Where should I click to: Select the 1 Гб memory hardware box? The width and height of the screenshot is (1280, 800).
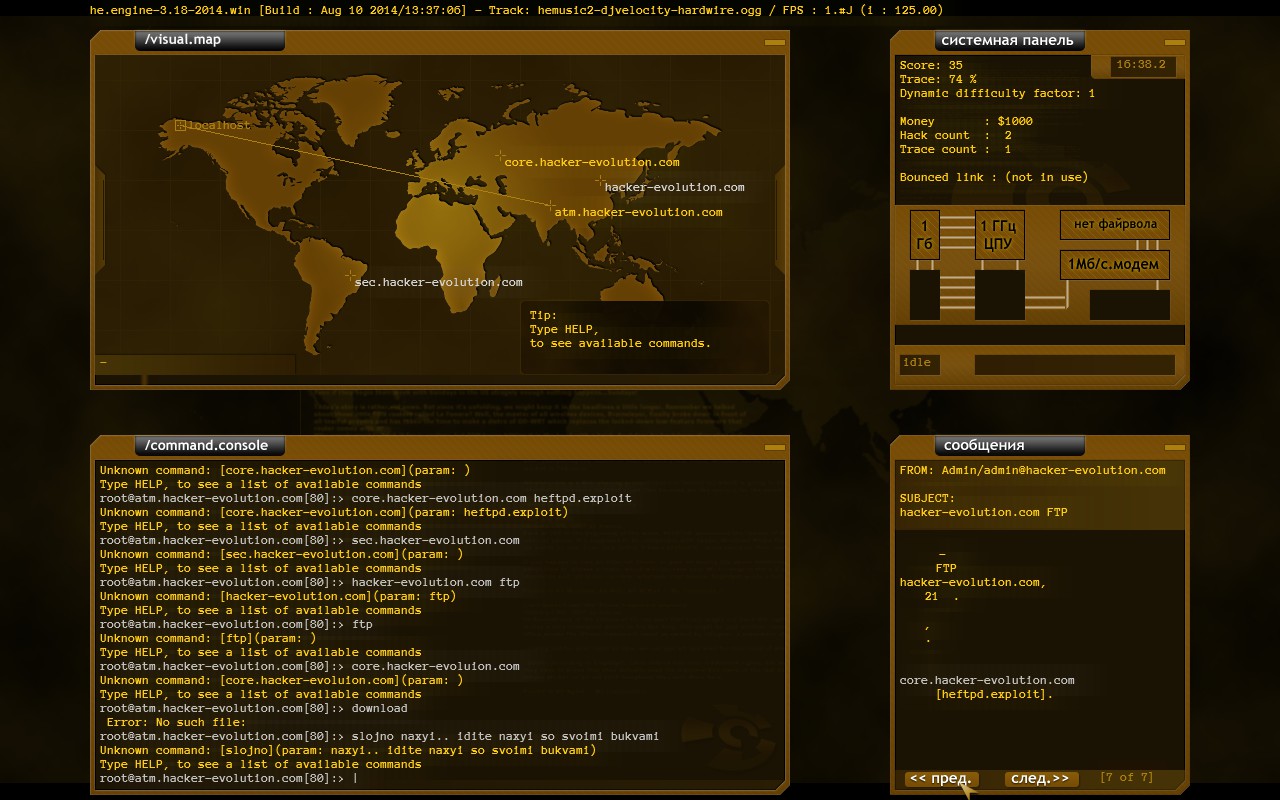[x=925, y=235]
